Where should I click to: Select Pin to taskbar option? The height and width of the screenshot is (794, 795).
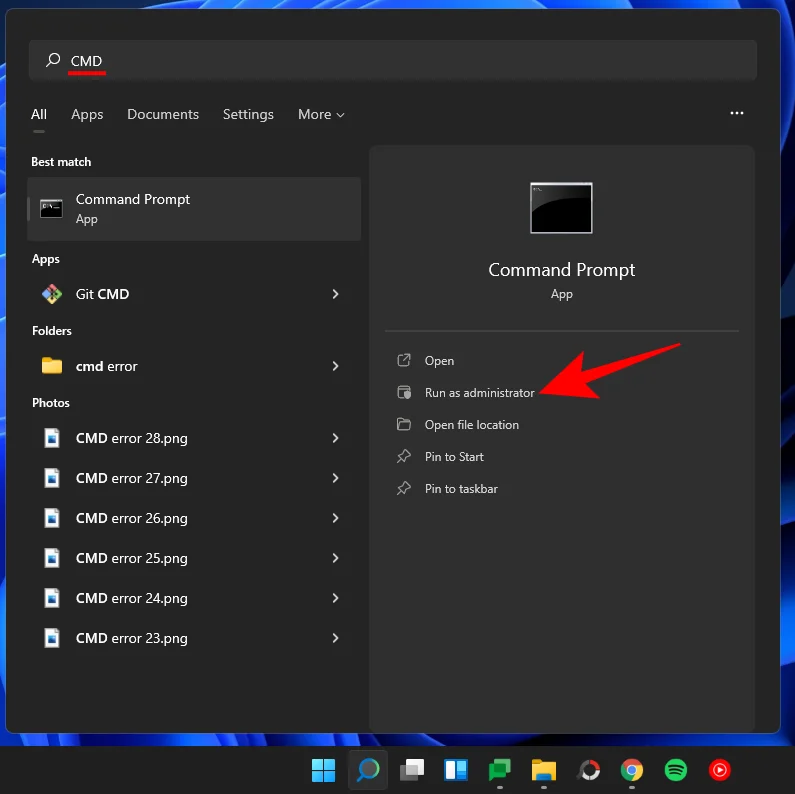pos(460,489)
